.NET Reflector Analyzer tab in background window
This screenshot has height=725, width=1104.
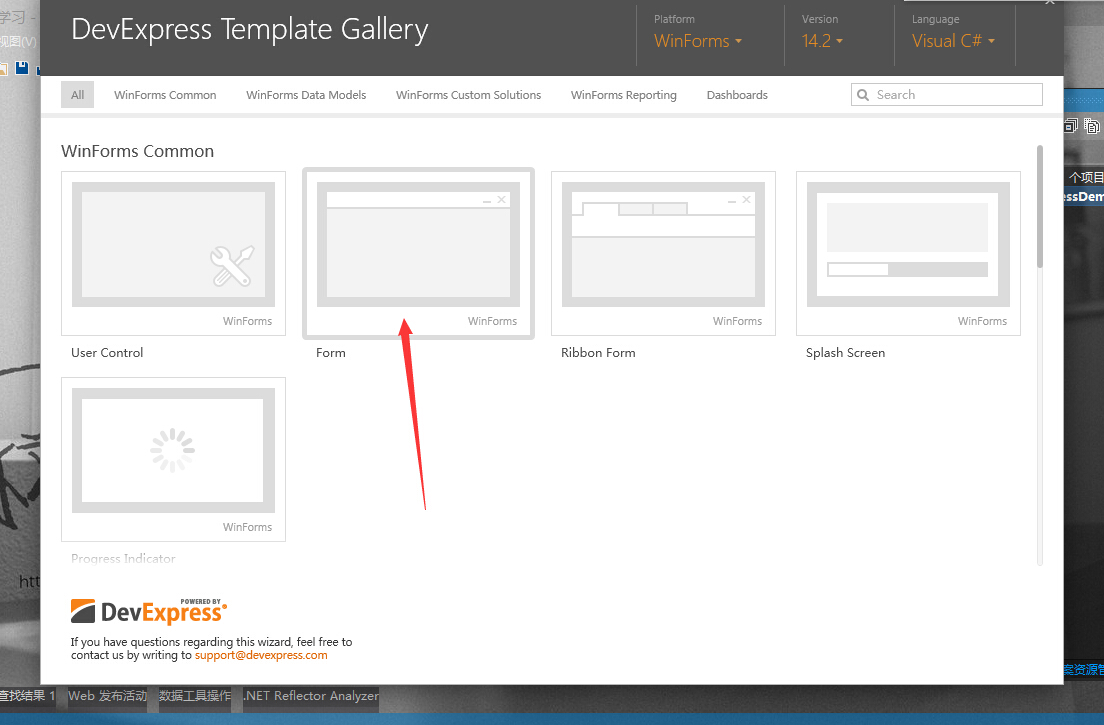[x=311, y=695]
